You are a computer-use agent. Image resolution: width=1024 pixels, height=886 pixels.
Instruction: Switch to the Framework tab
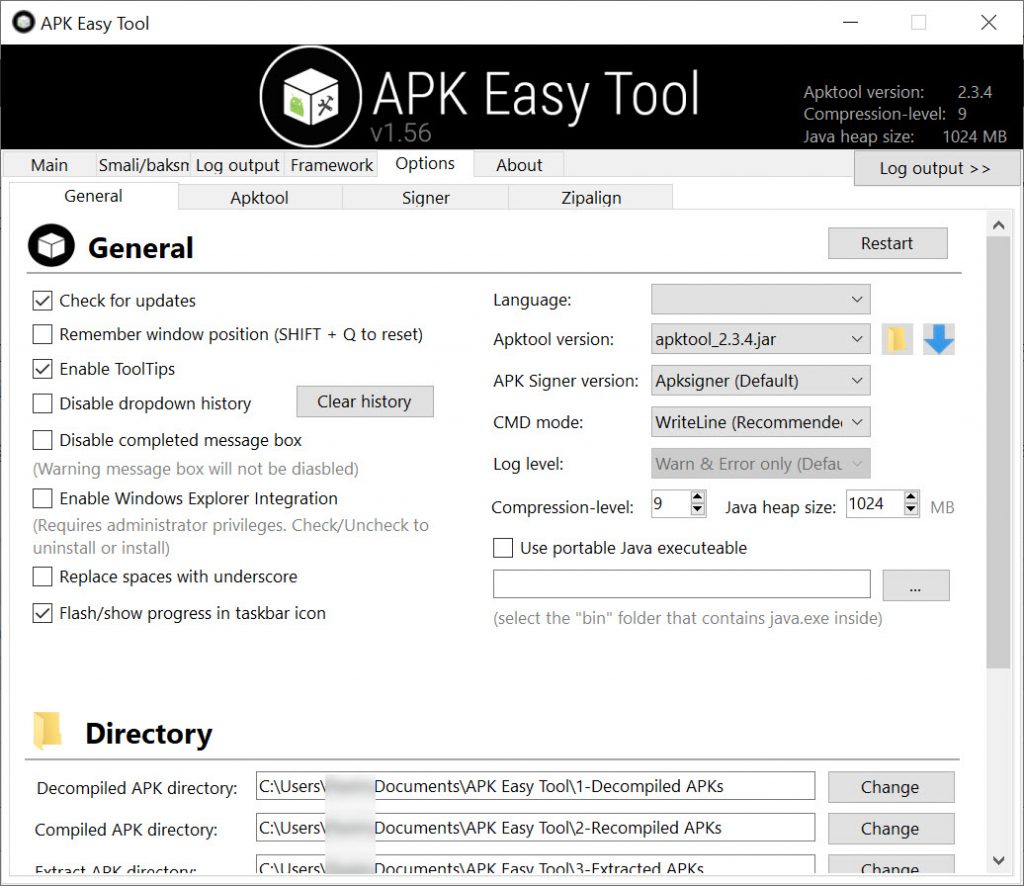(332, 165)
